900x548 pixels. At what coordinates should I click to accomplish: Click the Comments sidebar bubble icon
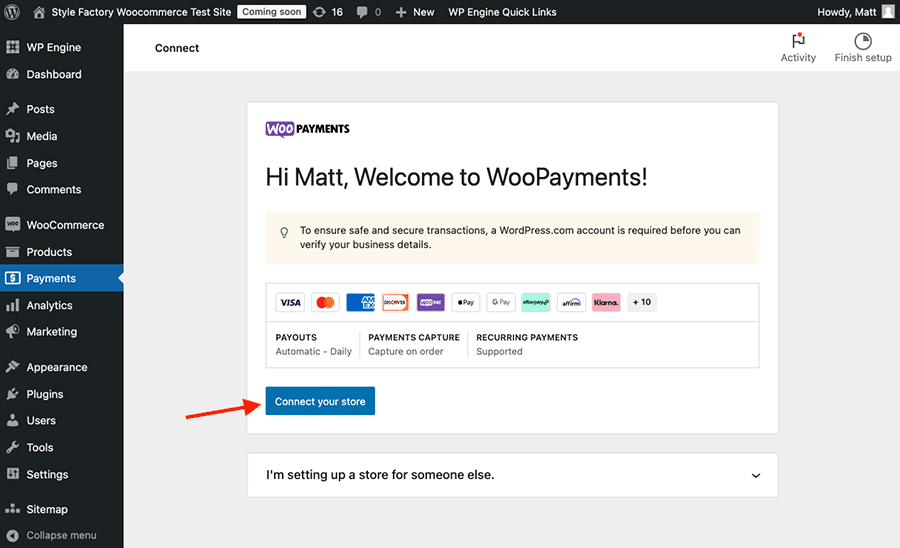point(13,189)
